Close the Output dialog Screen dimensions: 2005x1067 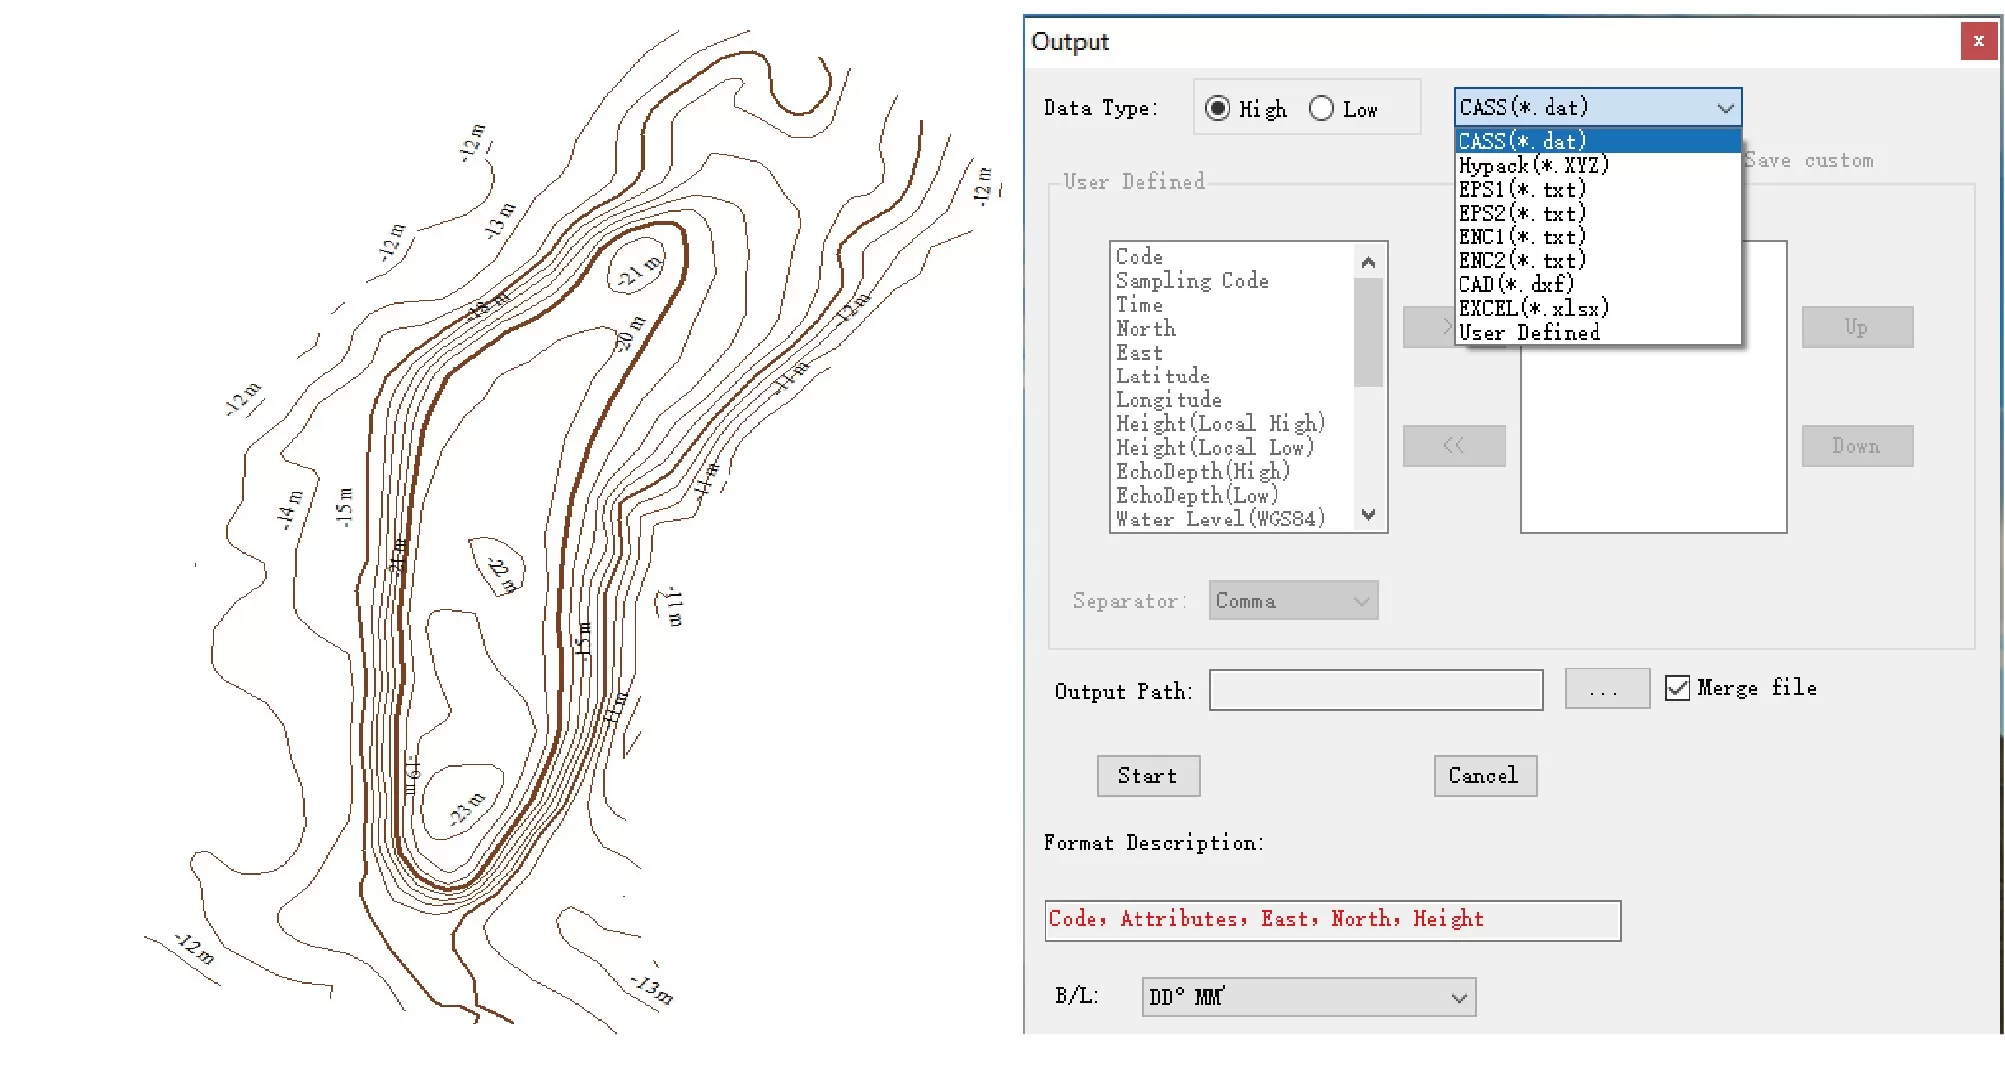[x=1978, y=41]
